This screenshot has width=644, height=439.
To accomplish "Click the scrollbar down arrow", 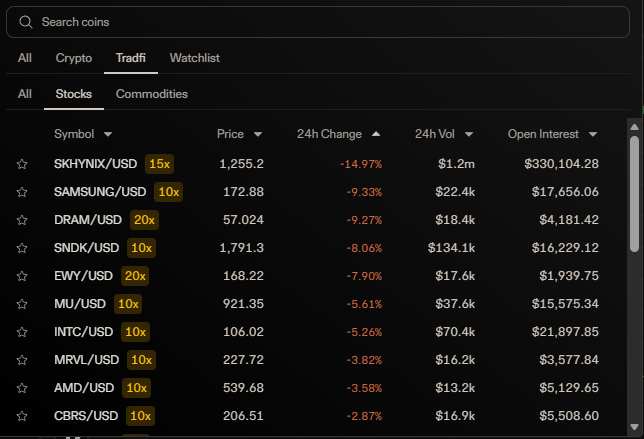I will point(634,427).
